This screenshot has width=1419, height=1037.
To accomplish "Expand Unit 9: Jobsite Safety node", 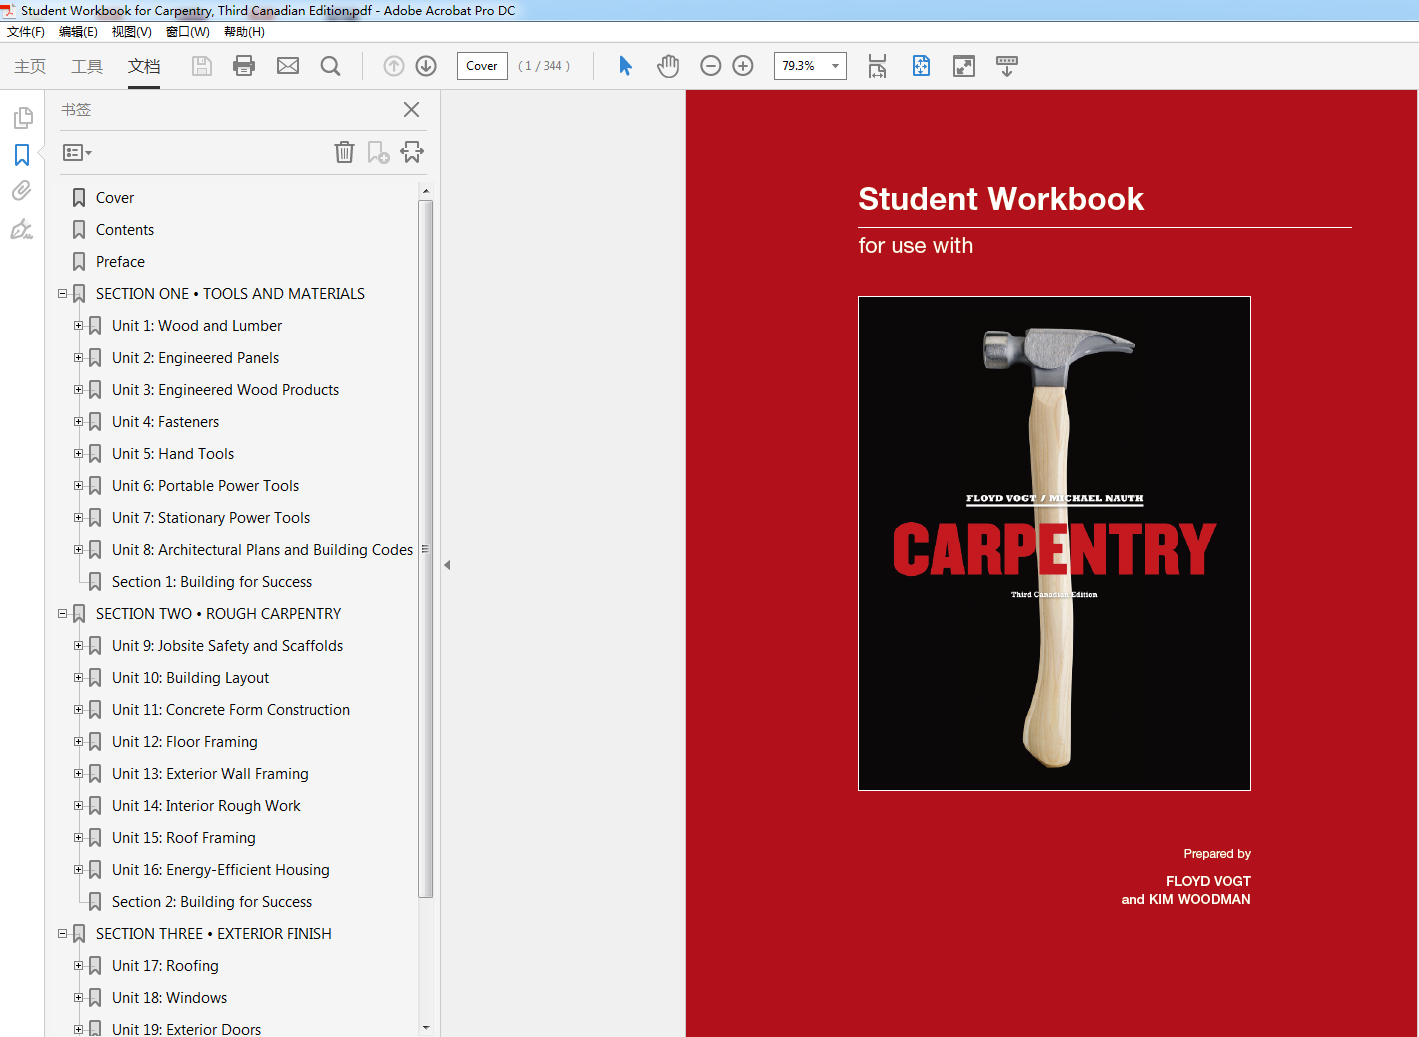I will coord(79,646).
